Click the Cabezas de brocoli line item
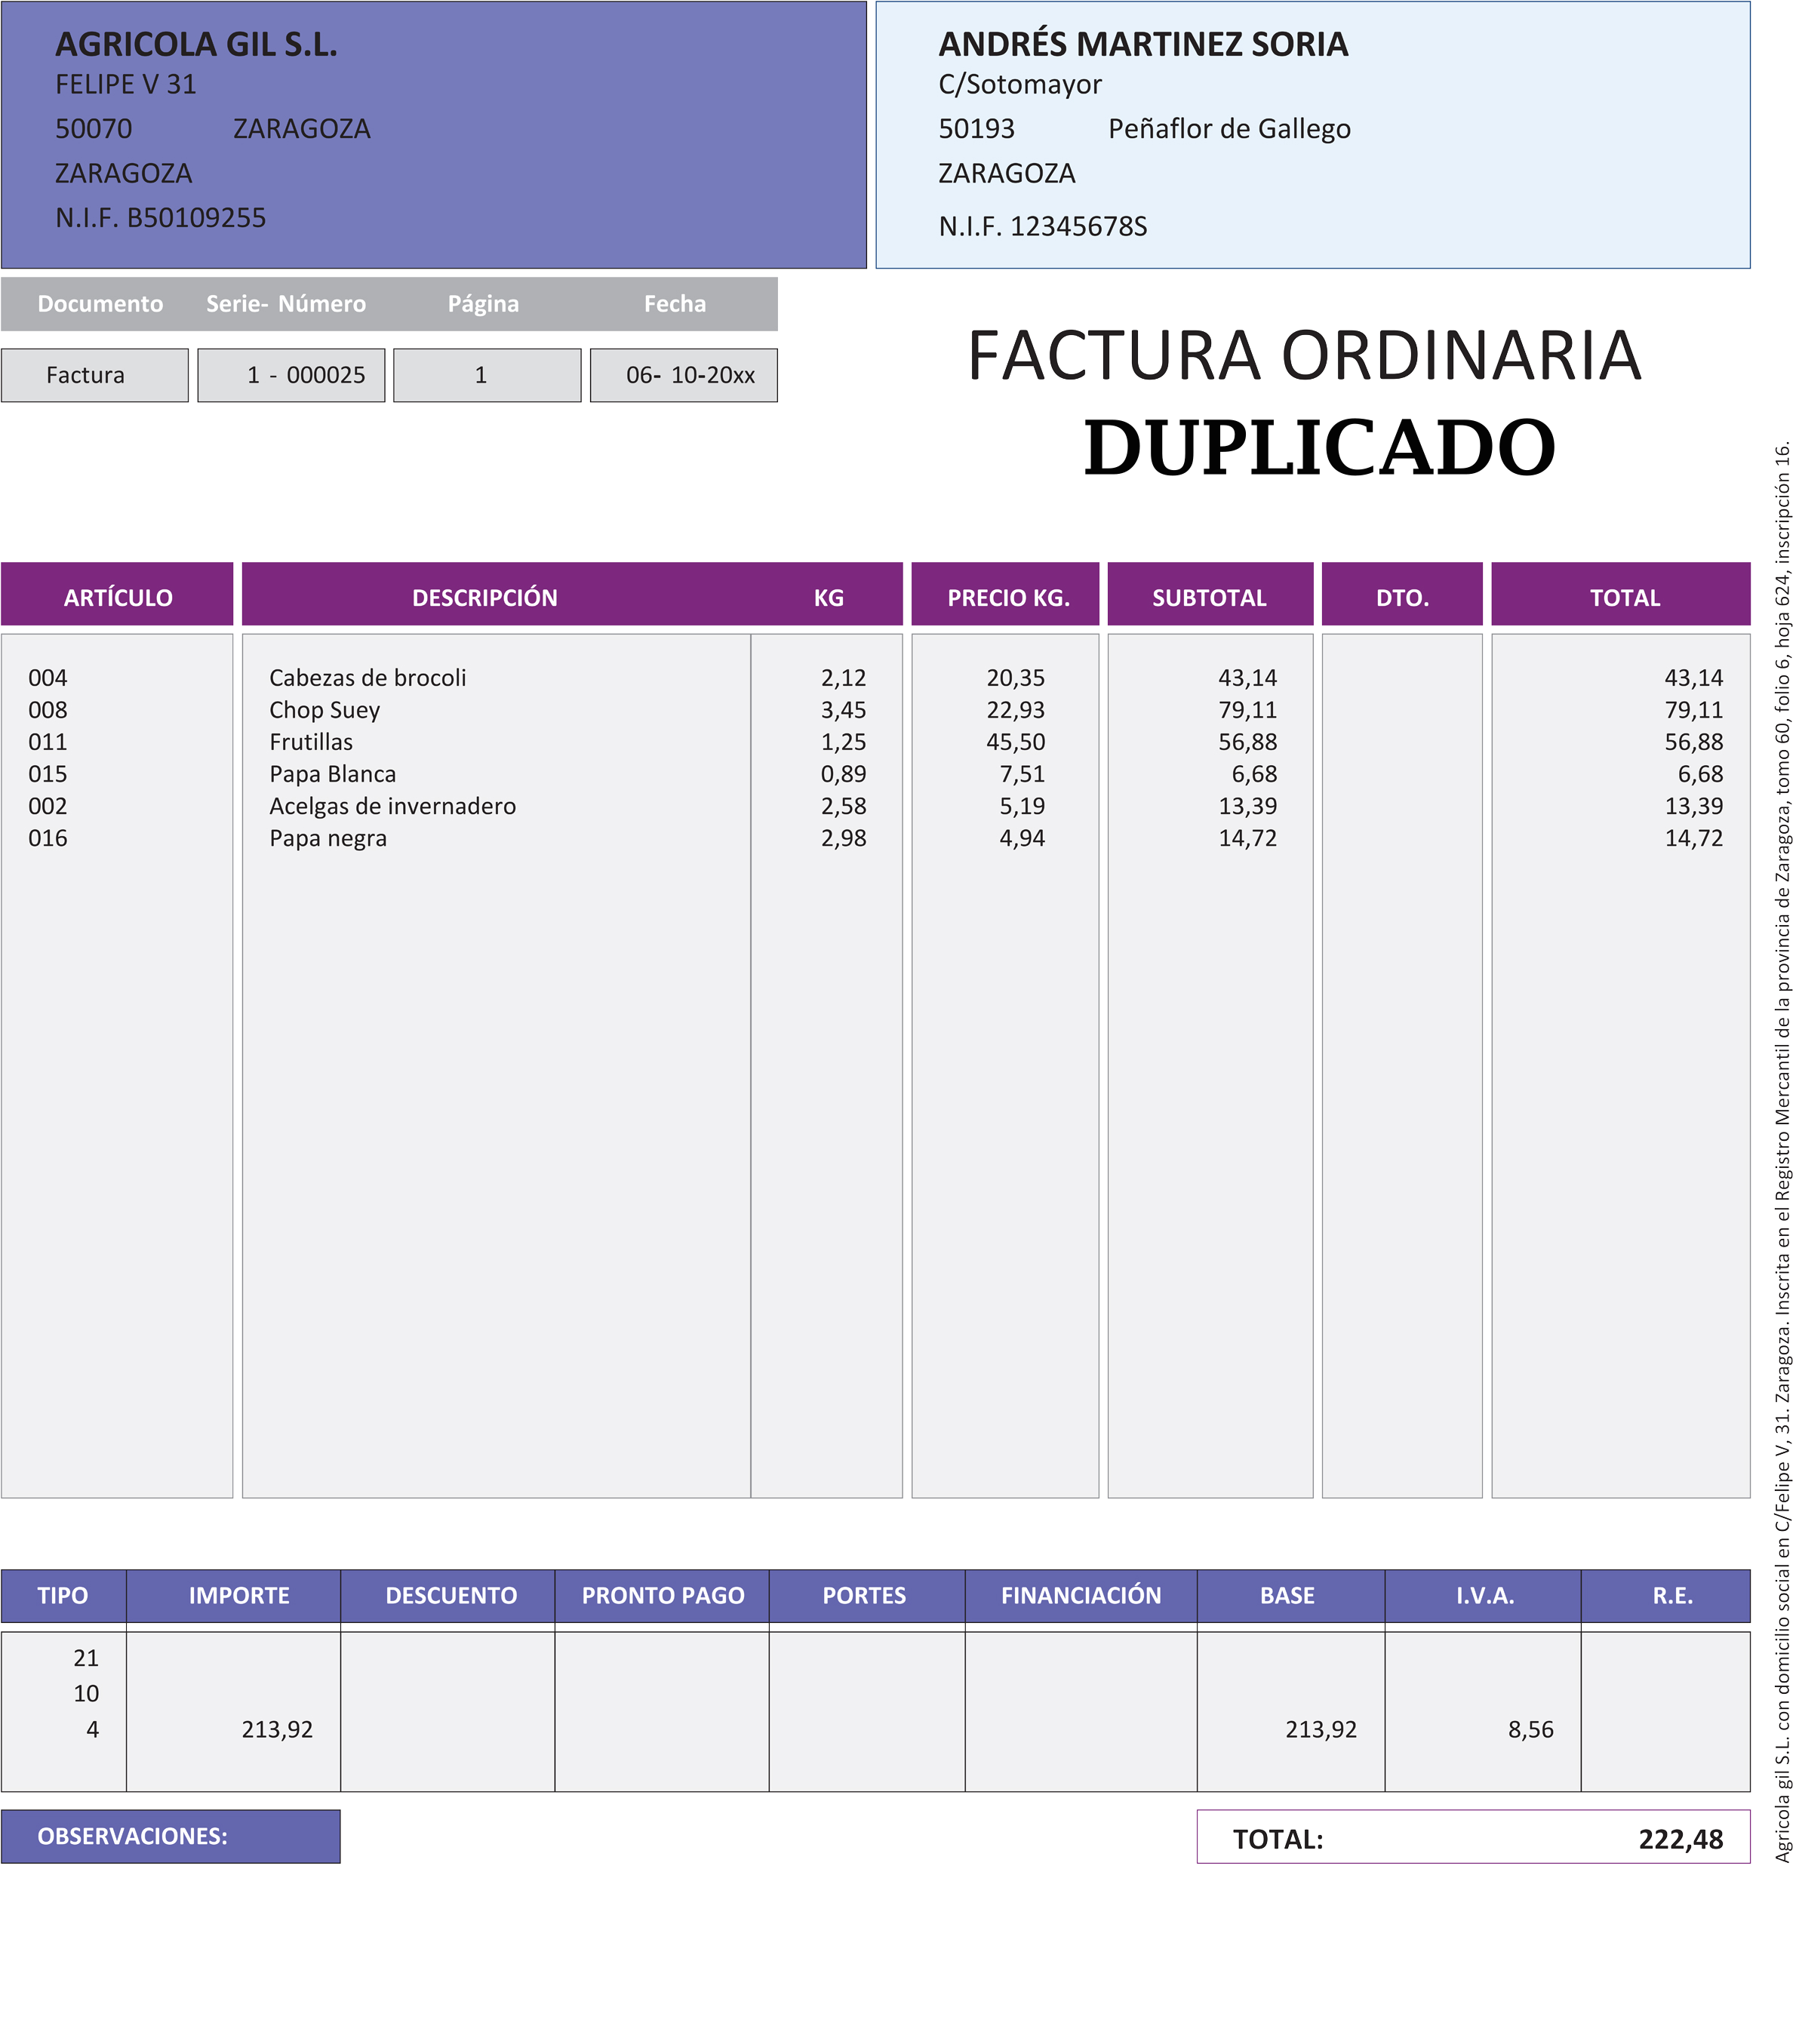 [367, 678]
